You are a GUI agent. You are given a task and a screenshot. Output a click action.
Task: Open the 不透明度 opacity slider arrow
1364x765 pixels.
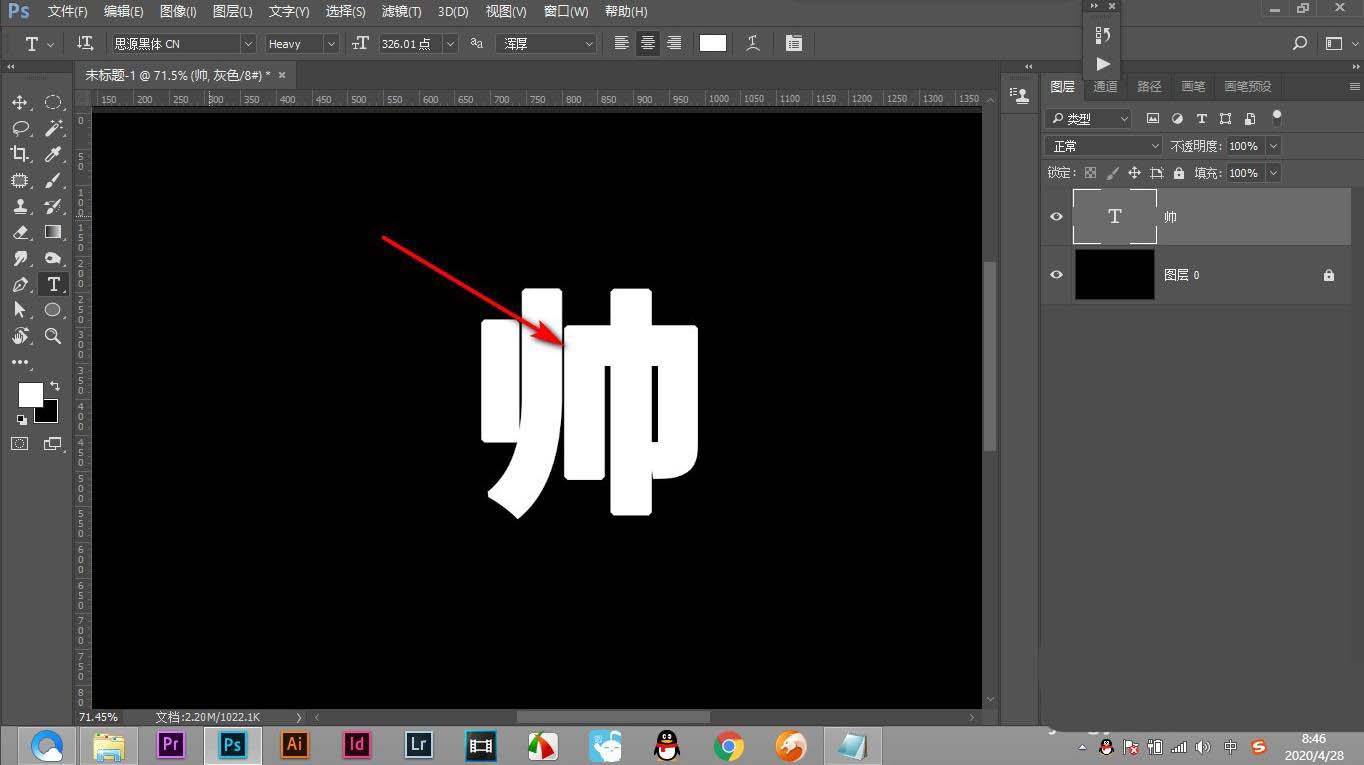click(x=1273, y=146)
